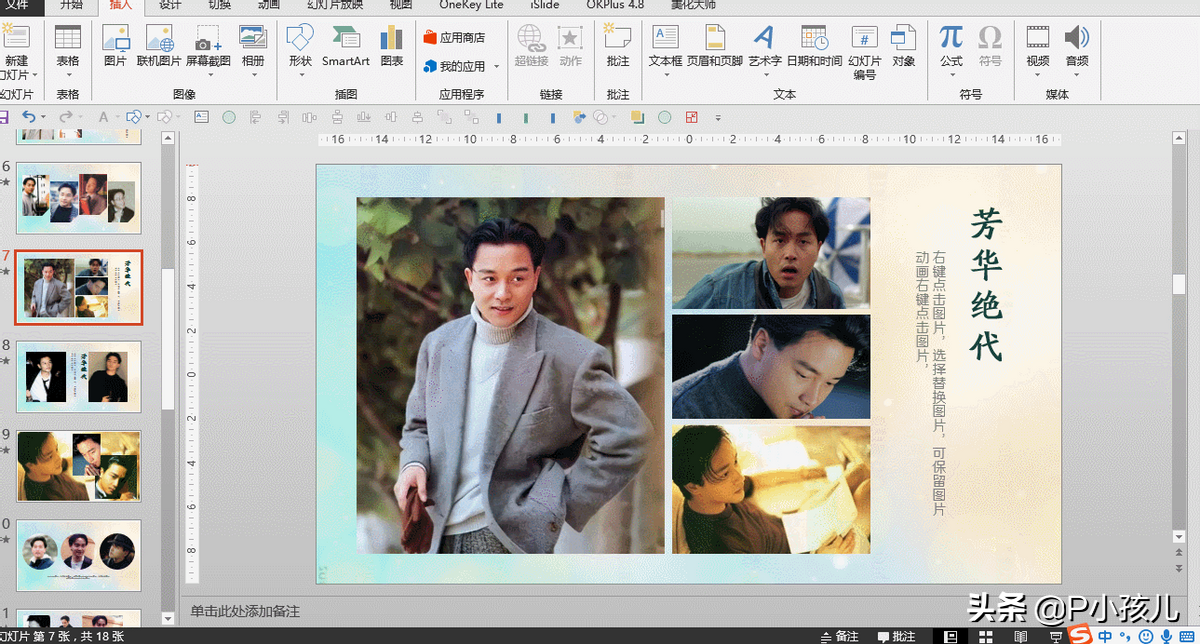Toggle the 批注 comments pane in status bar

[x=896, y=636]
